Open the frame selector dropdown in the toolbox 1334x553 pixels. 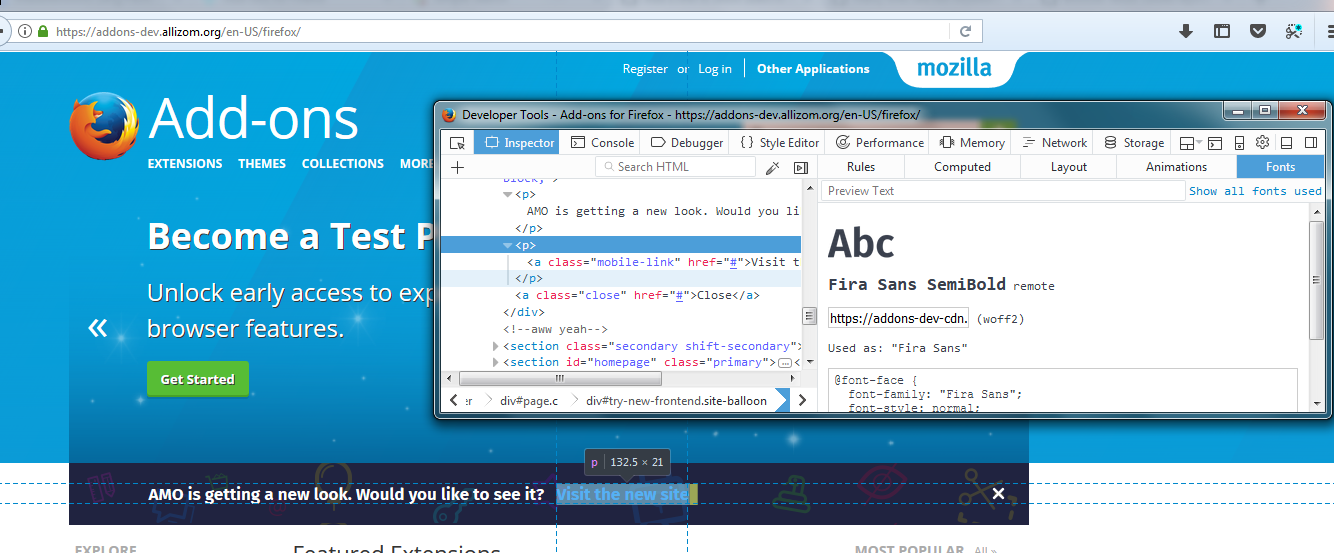pyautogui.click(x=1190, y=143)
